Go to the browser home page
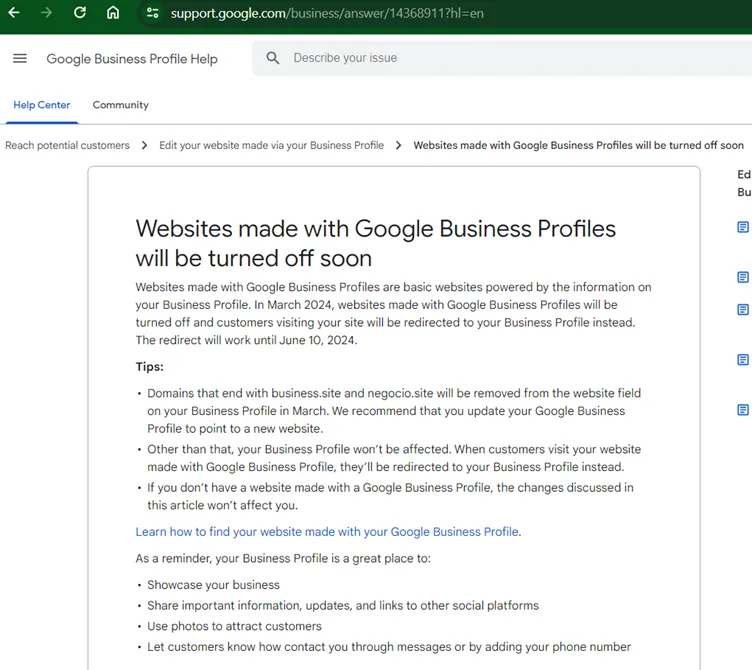The width and height of the screenshot is (752, 670). tap(113, 13)
